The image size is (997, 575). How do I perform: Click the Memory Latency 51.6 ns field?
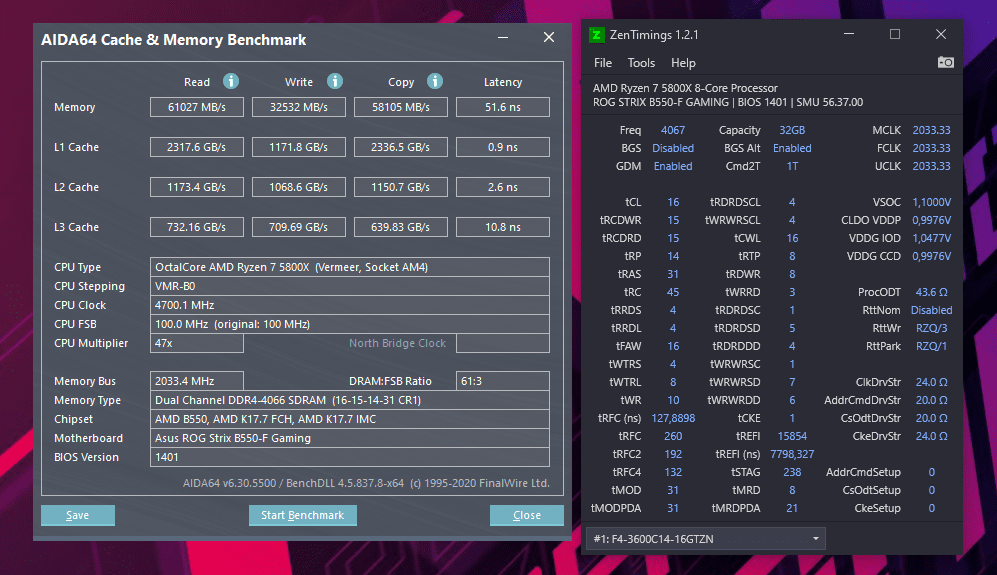tap(503, 107)
